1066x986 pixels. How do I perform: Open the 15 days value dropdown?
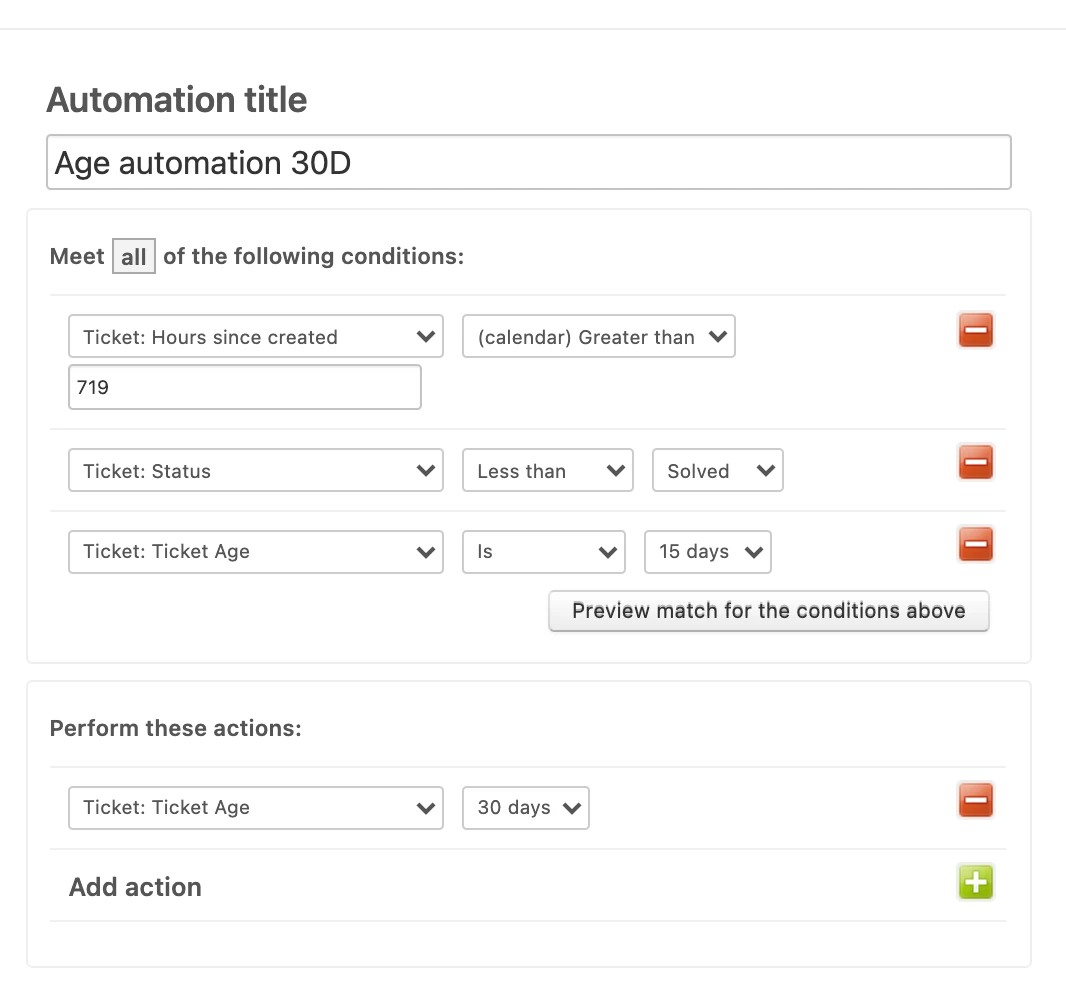pyautogui.click(x=707, y=552)
